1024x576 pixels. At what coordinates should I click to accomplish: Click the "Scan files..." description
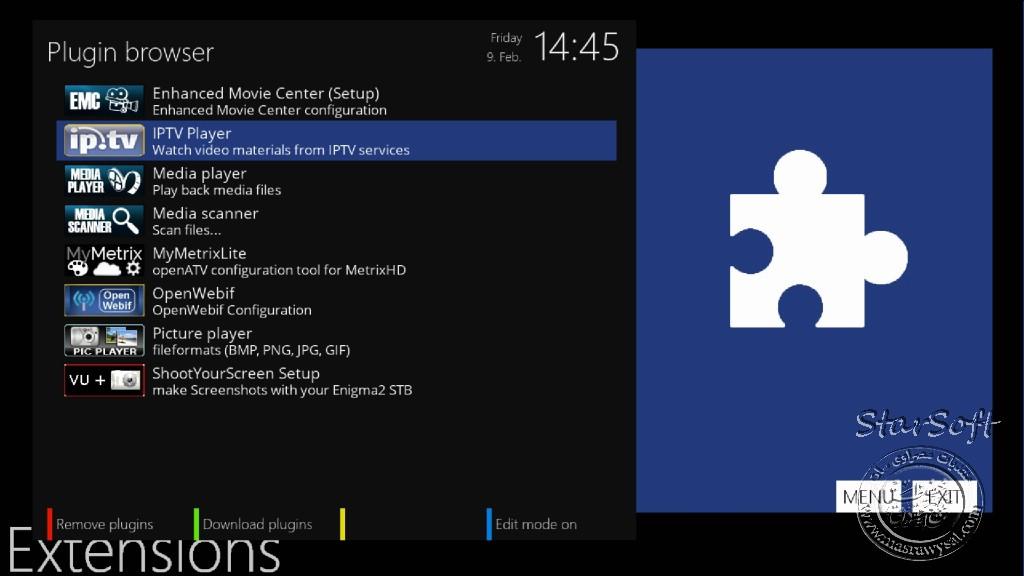(186, 230)
